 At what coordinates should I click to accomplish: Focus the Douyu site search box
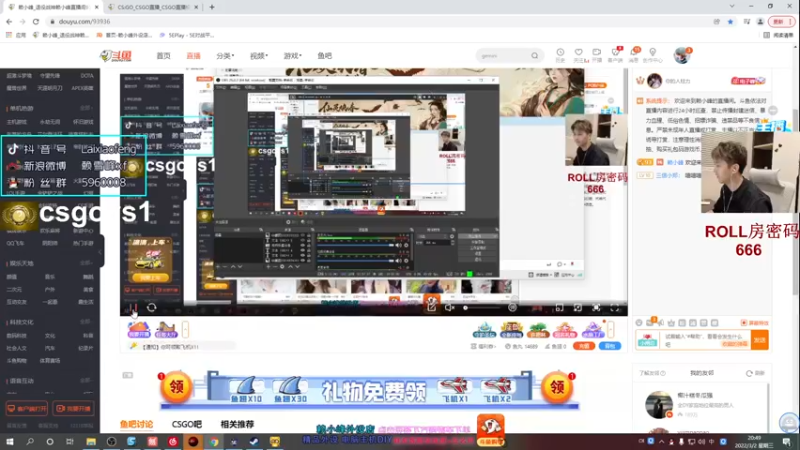503,56
